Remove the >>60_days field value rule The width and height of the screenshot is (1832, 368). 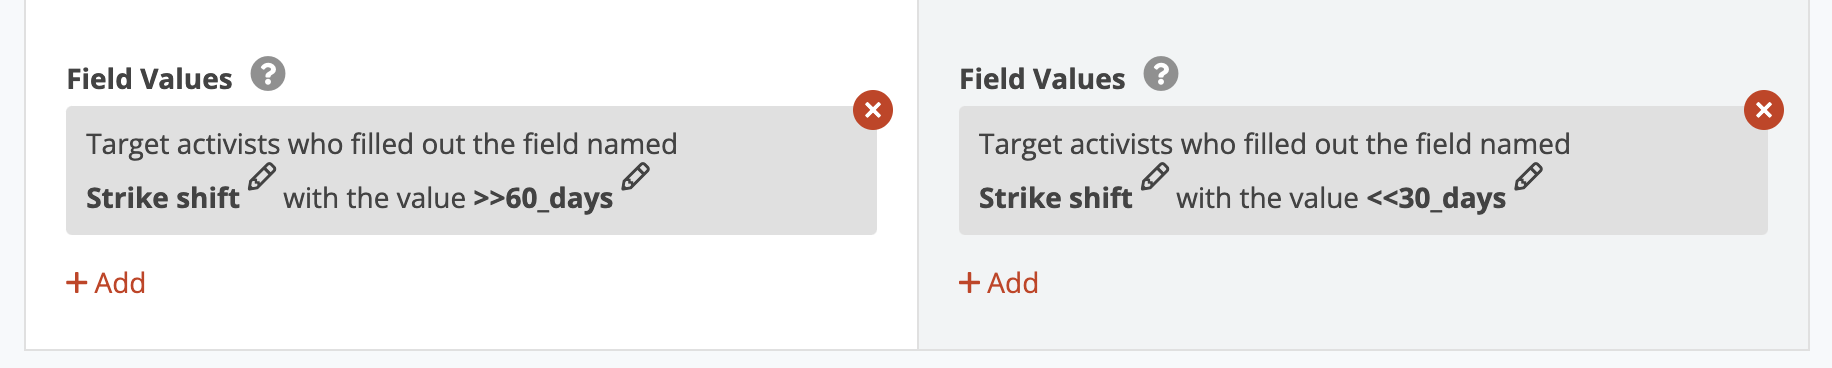click(x=873, y=110)
